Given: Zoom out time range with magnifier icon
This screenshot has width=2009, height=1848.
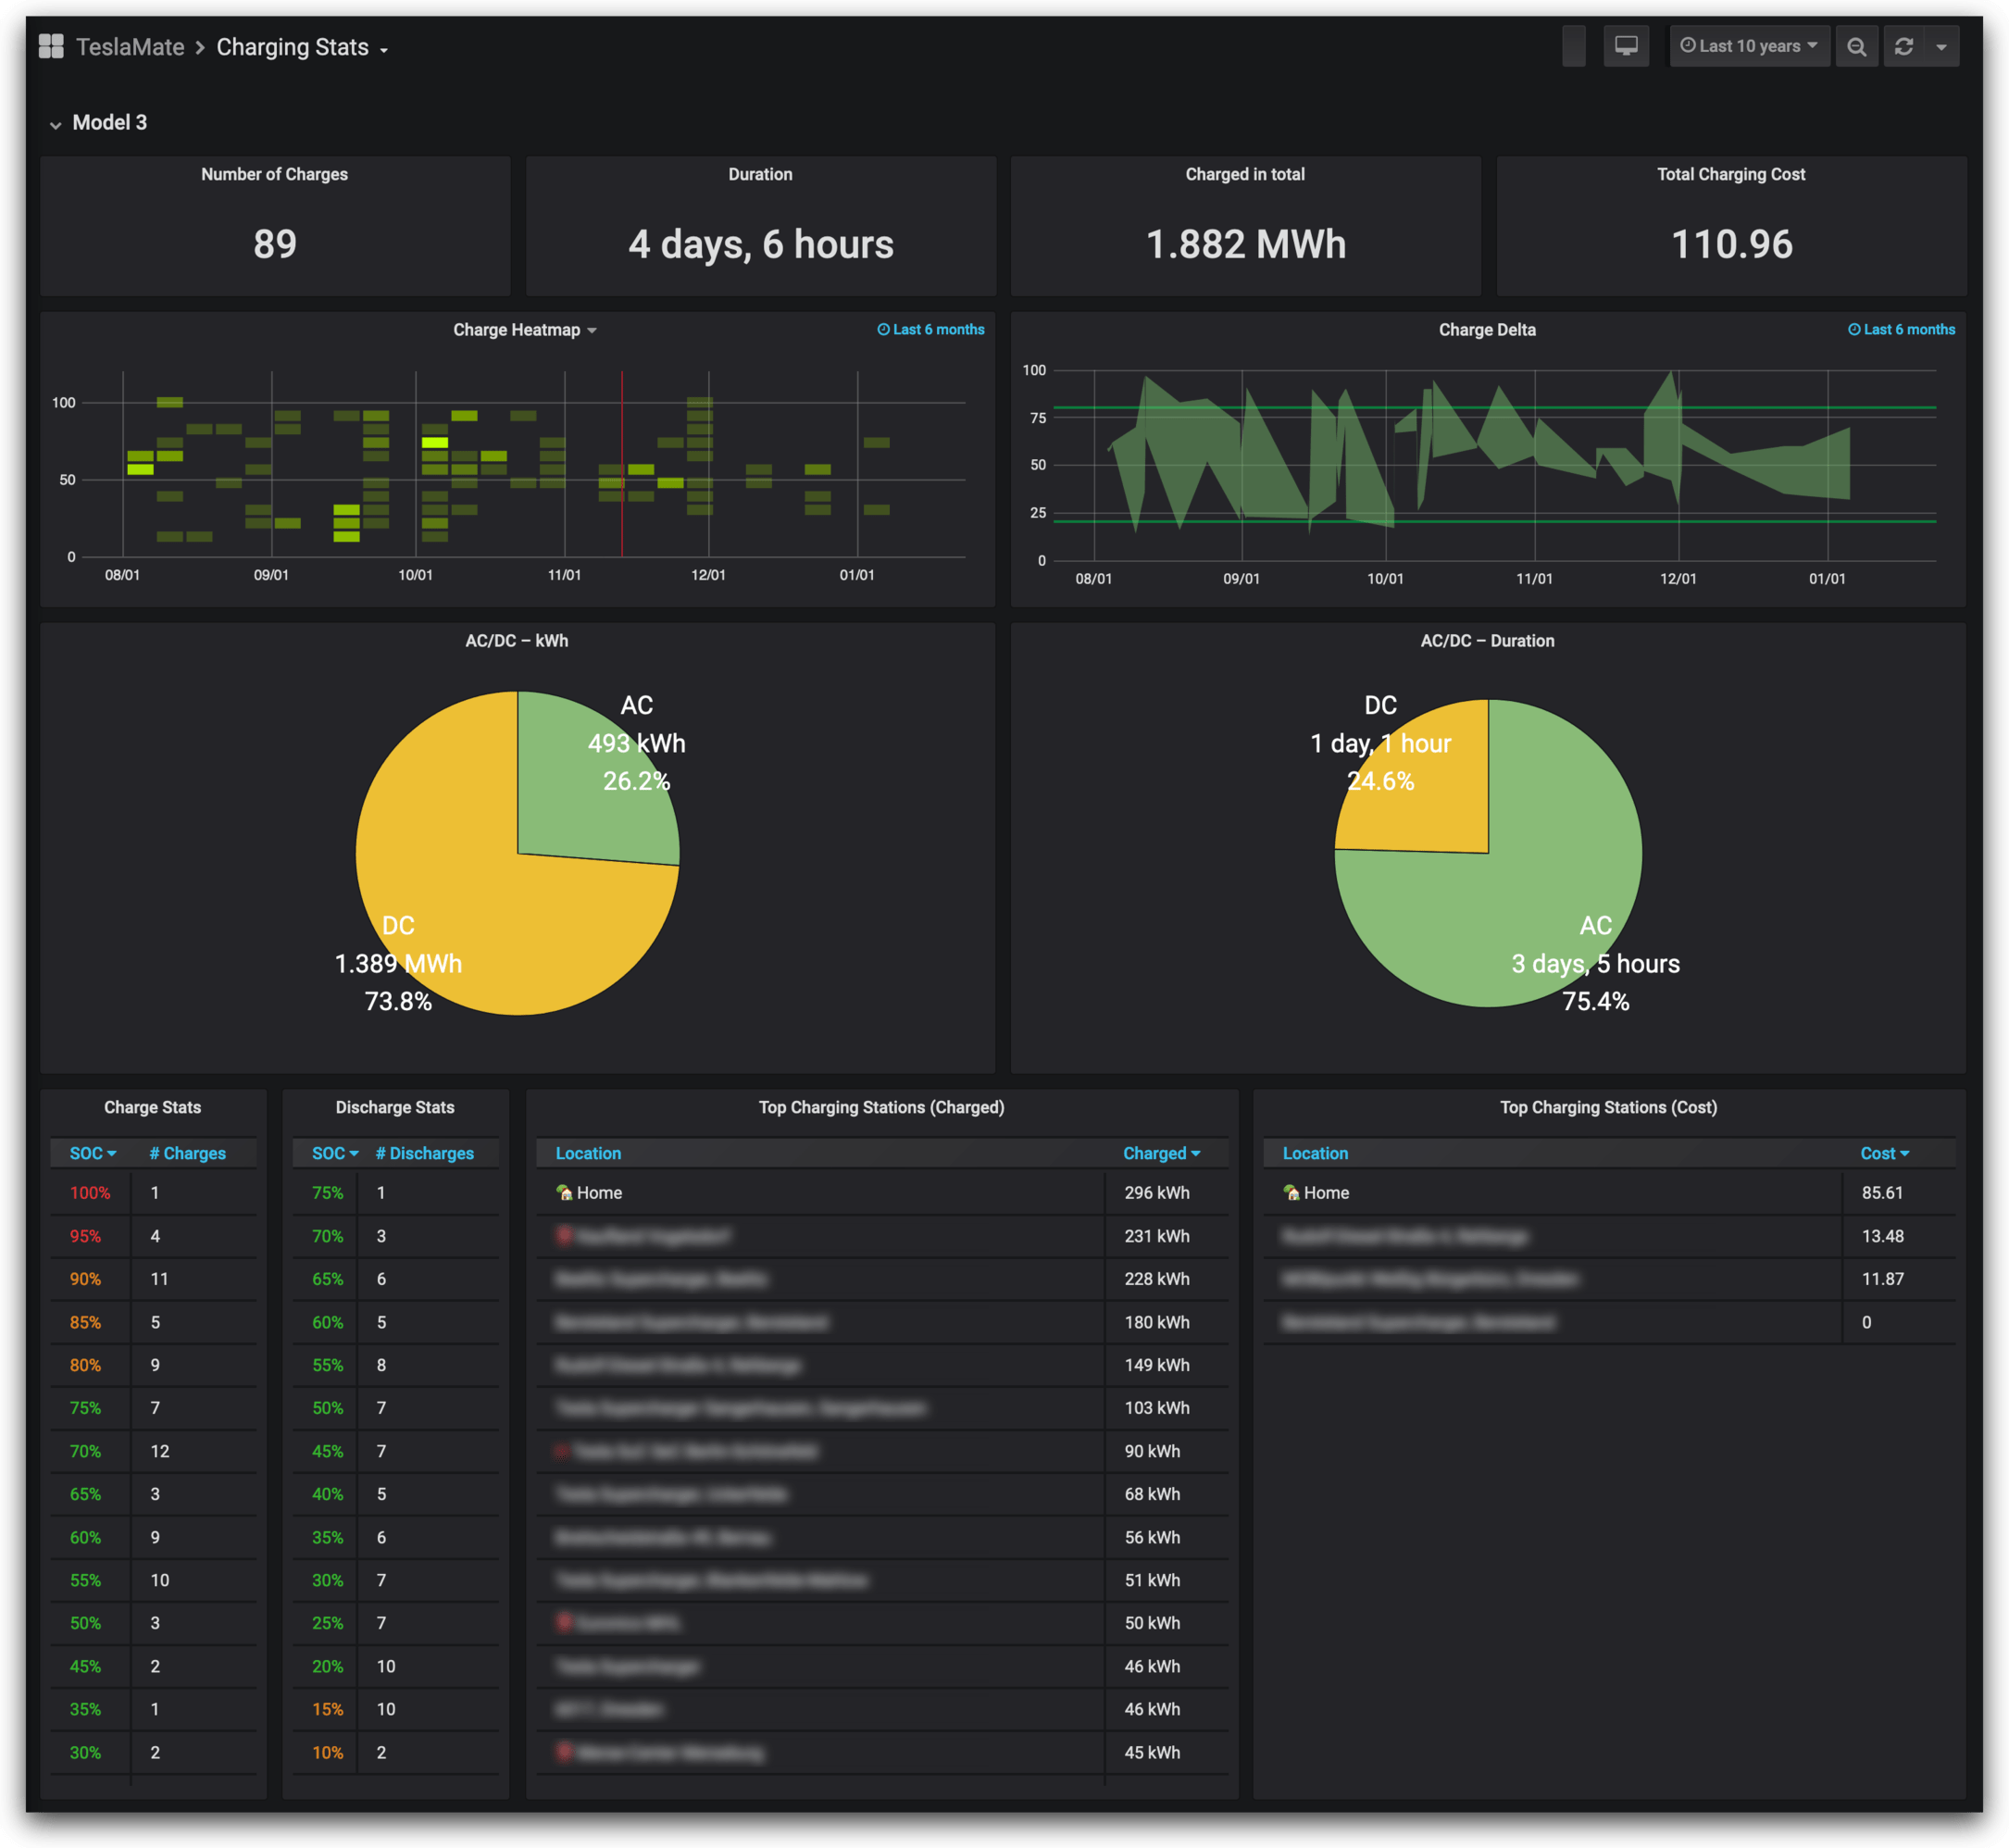Looking at the screenshot, I should tap(1855, 47).
